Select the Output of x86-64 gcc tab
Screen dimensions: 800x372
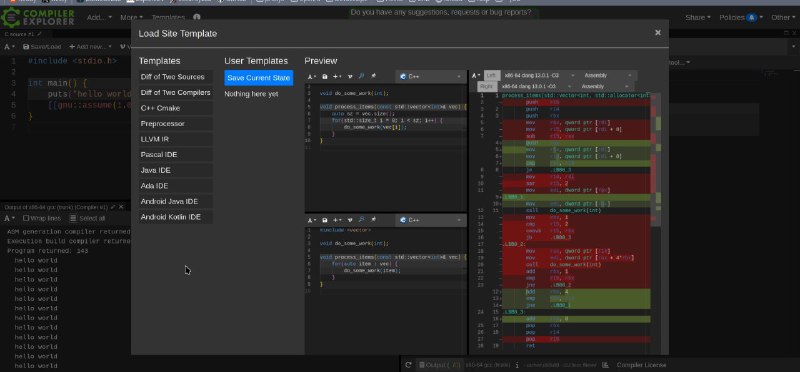click(x=56, y=207)
